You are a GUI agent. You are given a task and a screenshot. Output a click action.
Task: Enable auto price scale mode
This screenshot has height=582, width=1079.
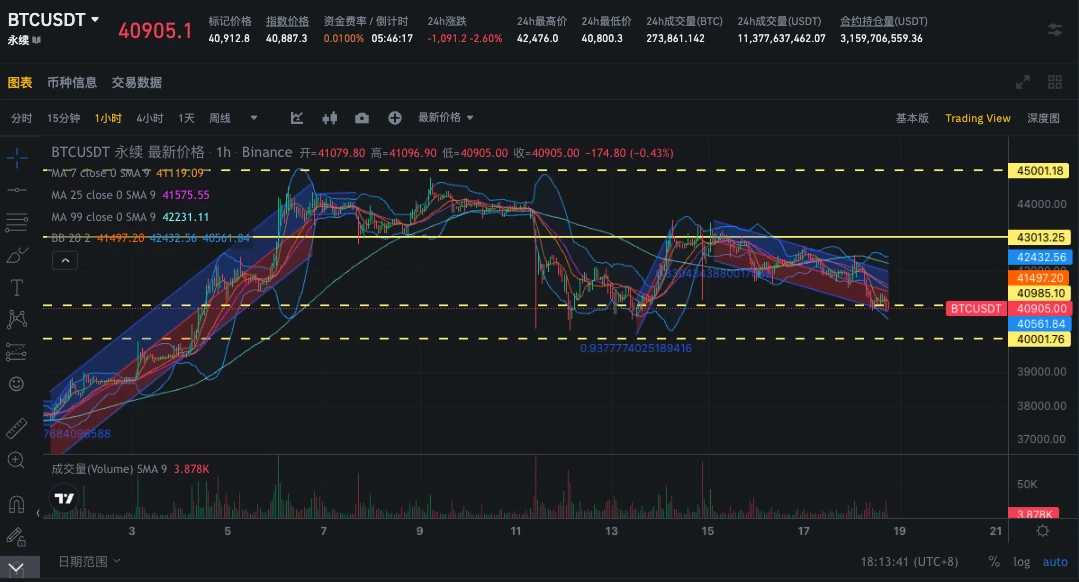(x=1055, y=561)
